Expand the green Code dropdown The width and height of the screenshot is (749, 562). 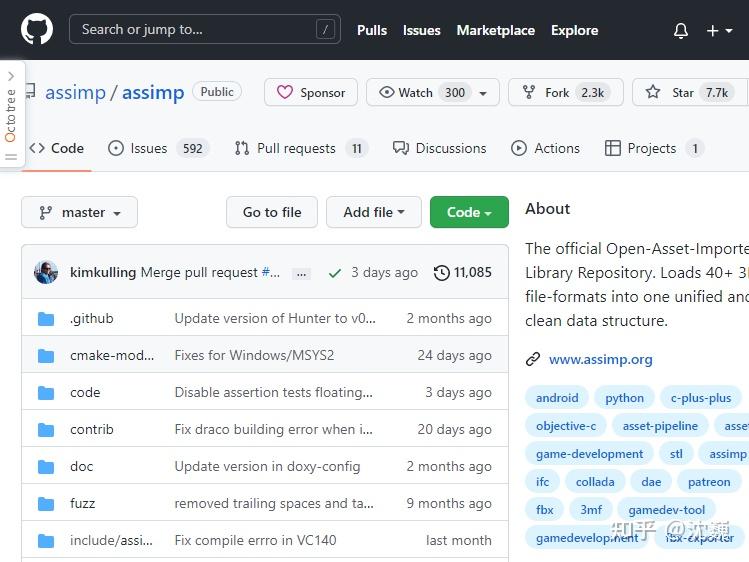(x=469, y=212)
